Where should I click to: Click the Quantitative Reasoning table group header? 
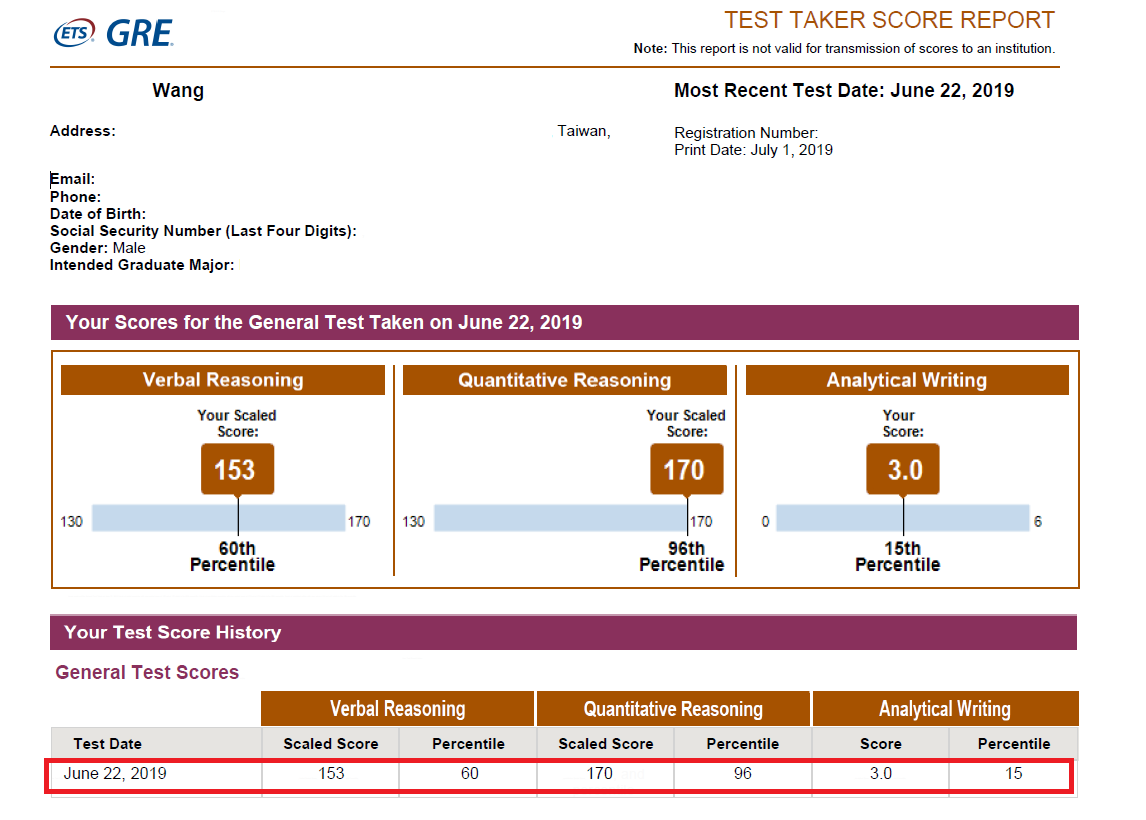click(673, 708)
